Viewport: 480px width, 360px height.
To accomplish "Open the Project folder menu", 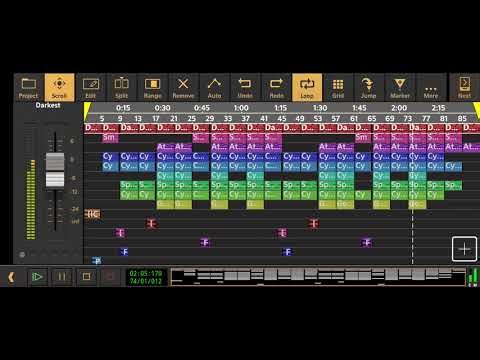I will pyautogui.click(x=29, y=87).
